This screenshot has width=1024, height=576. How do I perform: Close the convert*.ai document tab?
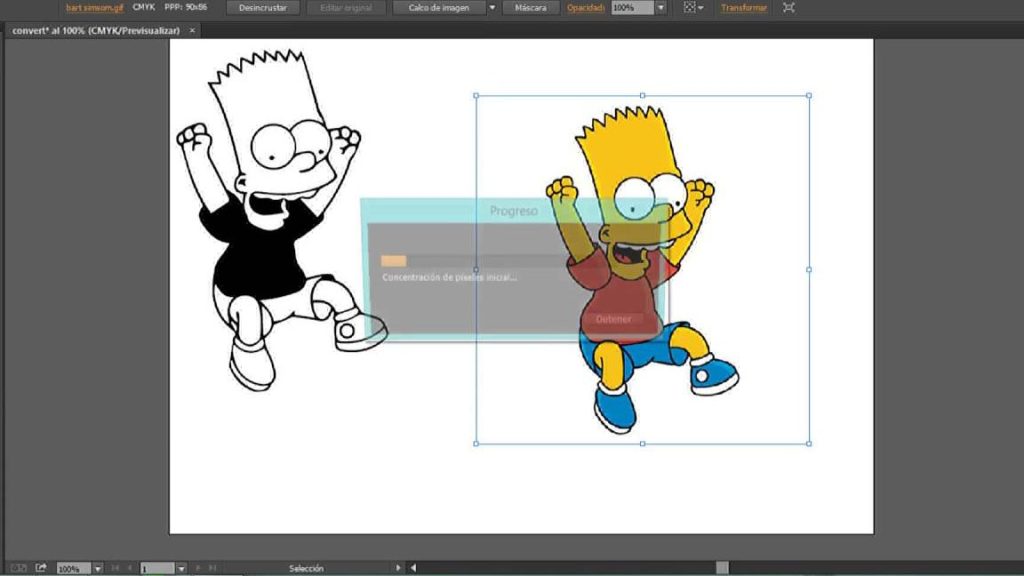193,31
